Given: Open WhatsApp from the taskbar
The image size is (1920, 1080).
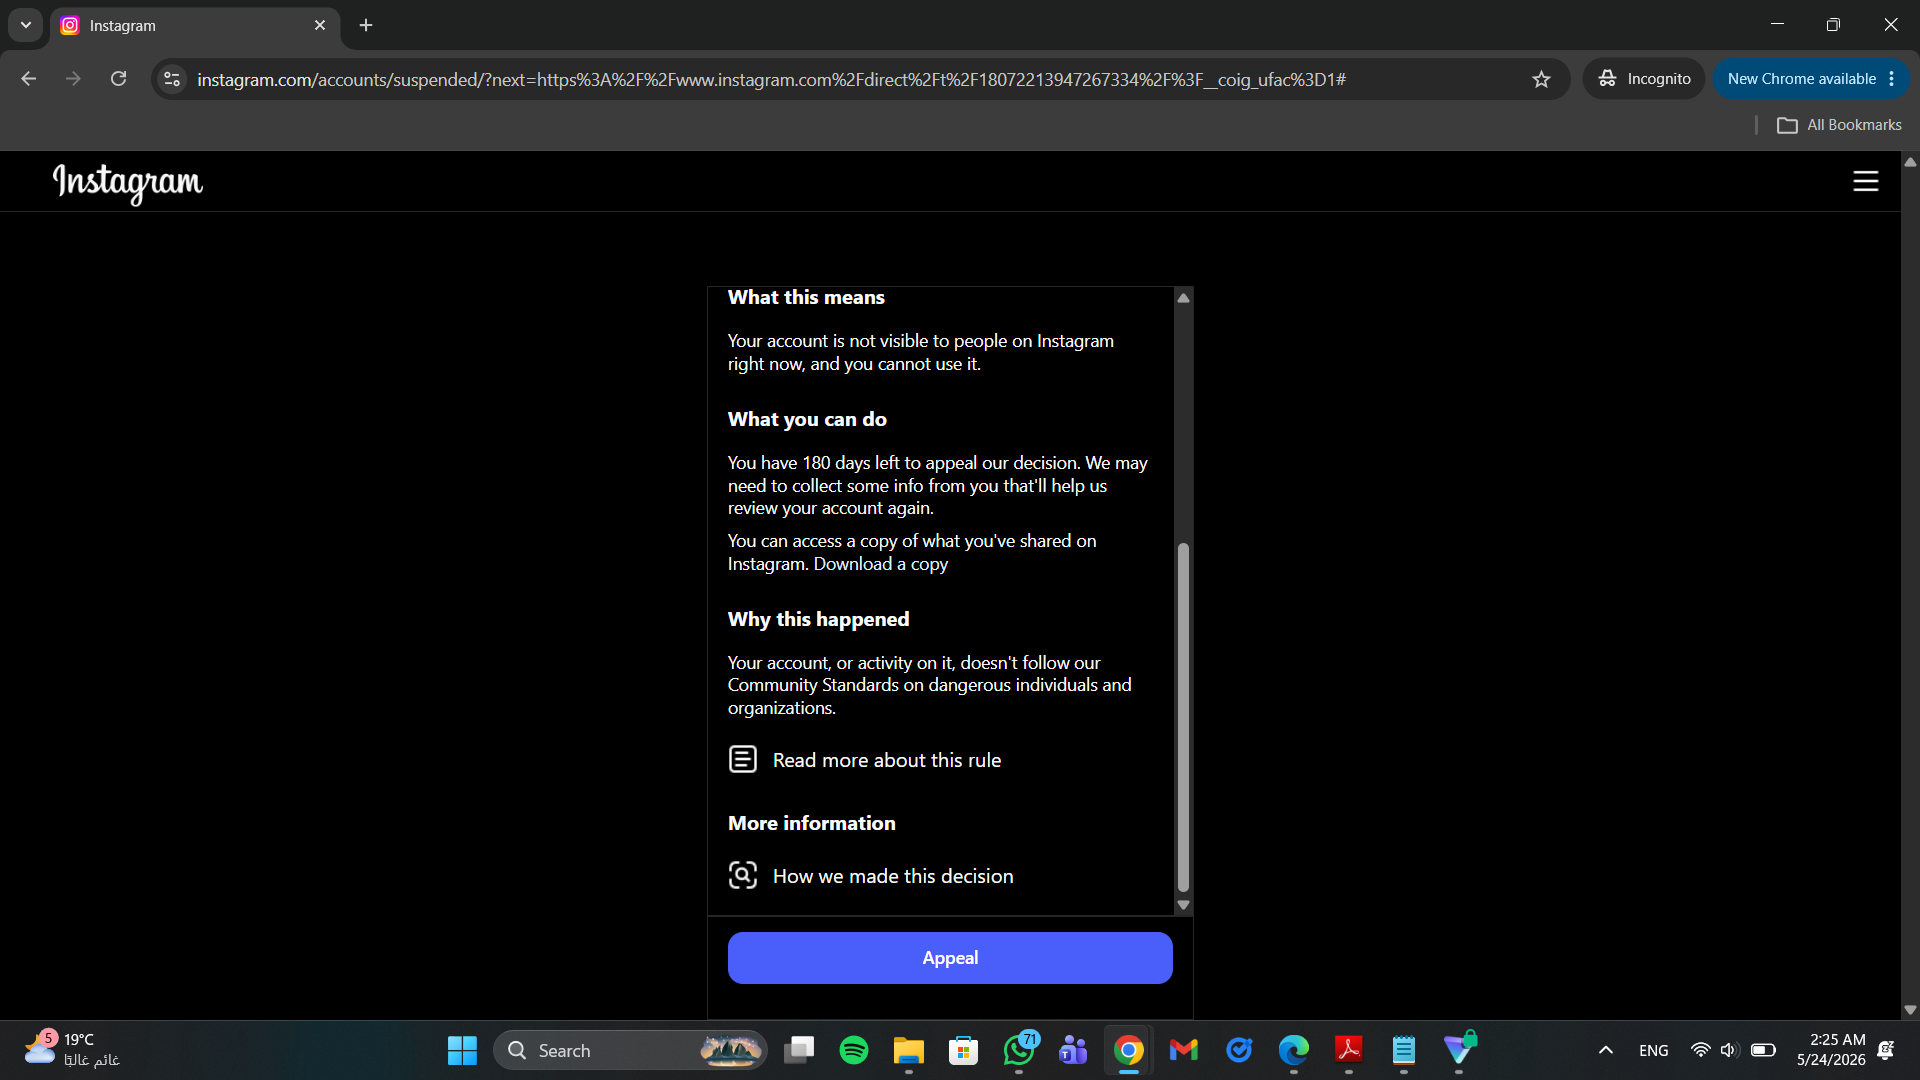Looking at the screenshot, I should (x=1019, y=1050).
